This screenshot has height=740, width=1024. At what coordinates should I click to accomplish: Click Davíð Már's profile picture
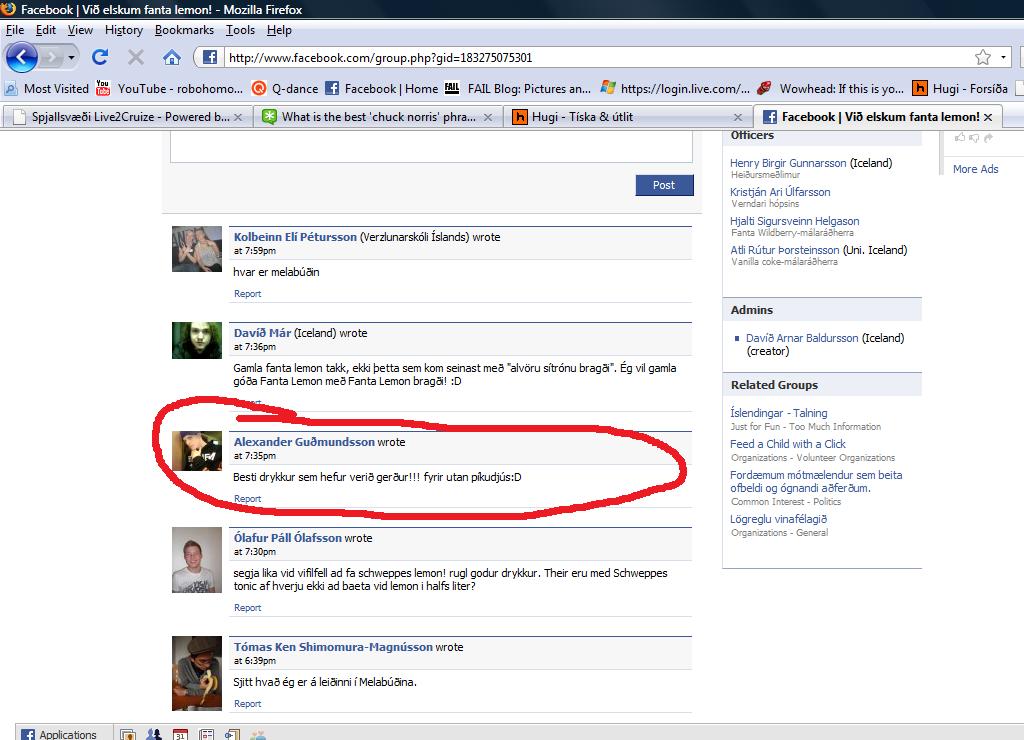197,340
